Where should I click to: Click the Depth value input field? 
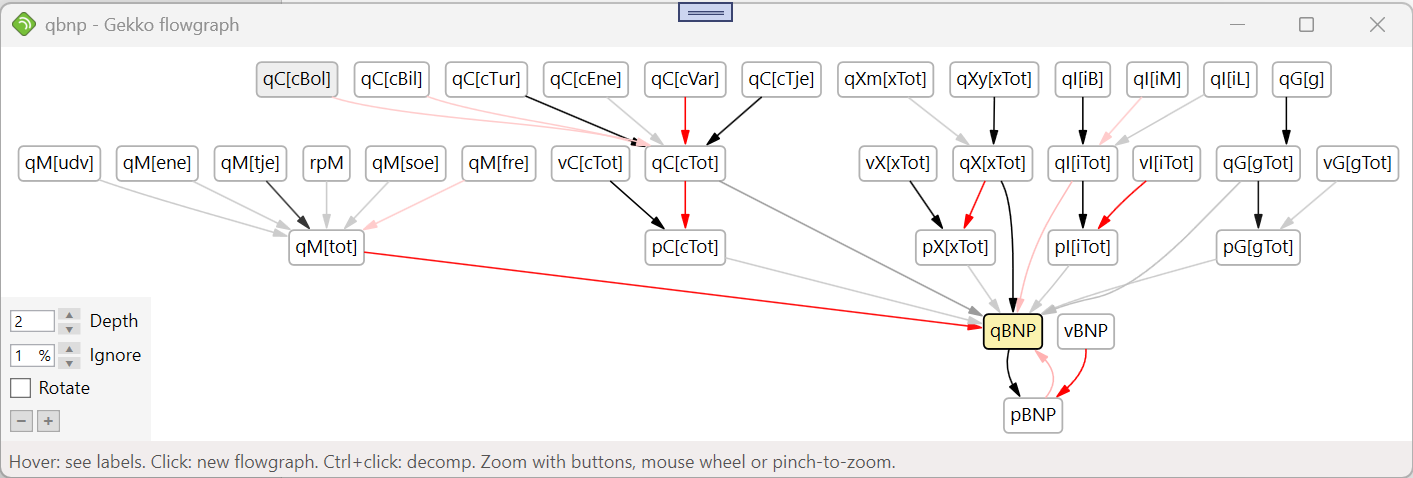[32, 321]
